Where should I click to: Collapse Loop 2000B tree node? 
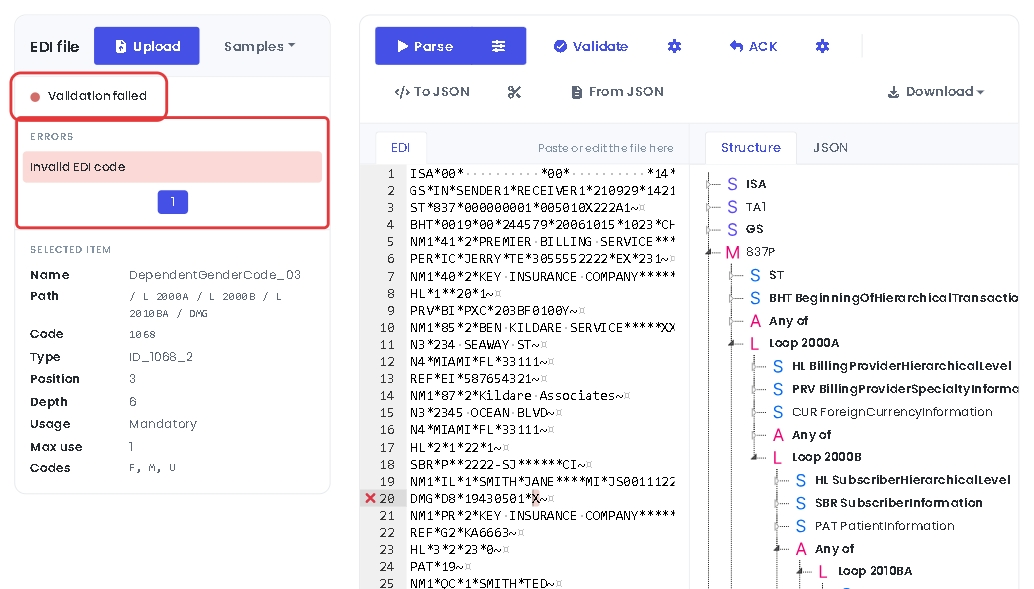tap(755, 457)
